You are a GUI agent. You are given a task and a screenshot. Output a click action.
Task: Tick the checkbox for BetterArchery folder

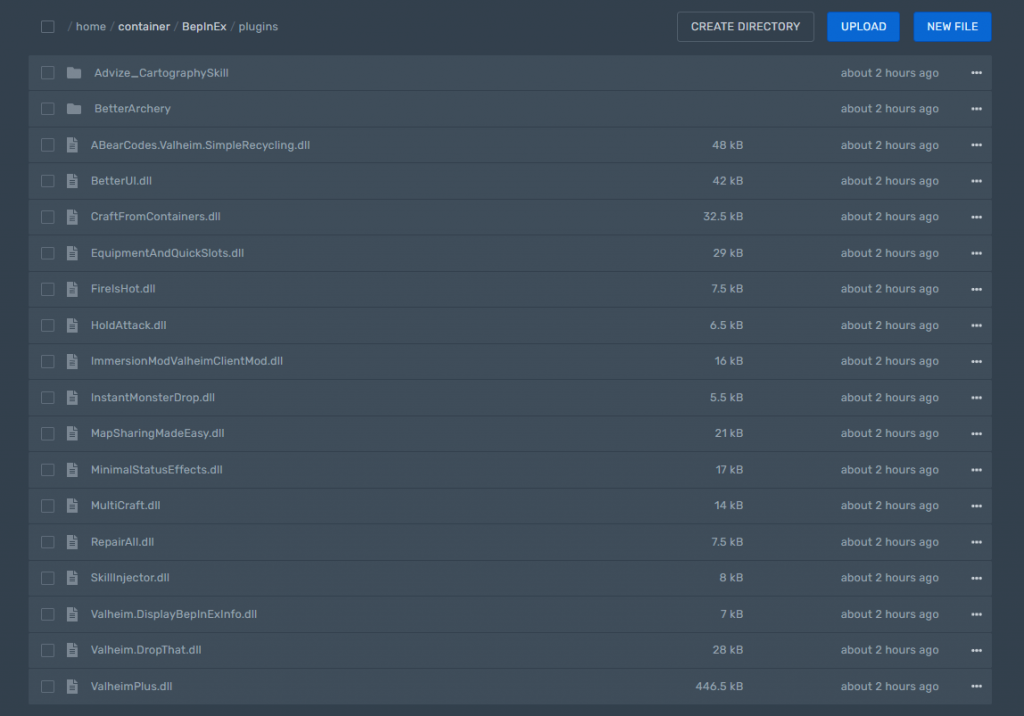pyautogui.click(x=48, y=108)
